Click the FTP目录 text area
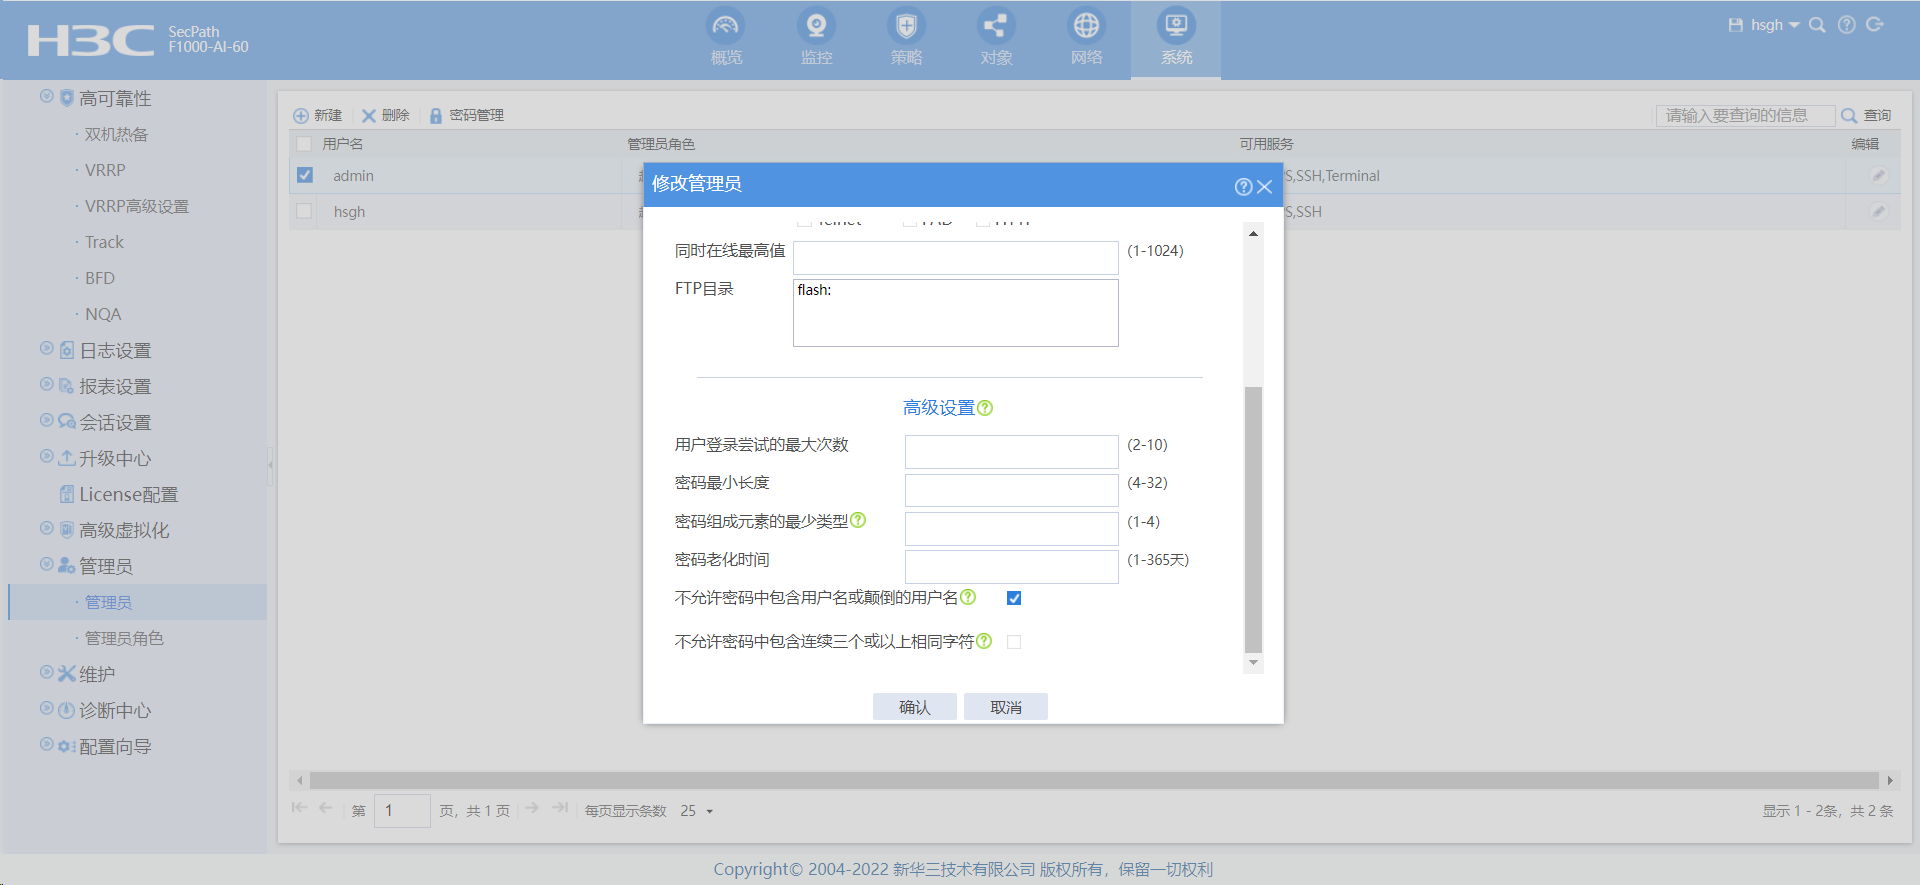 coord(955,313)
